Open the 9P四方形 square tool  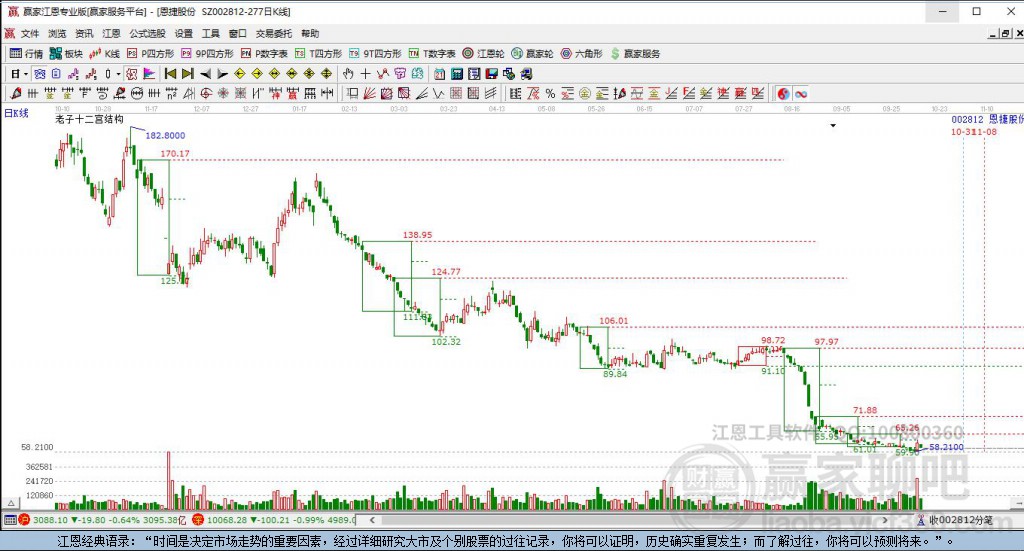207,54
